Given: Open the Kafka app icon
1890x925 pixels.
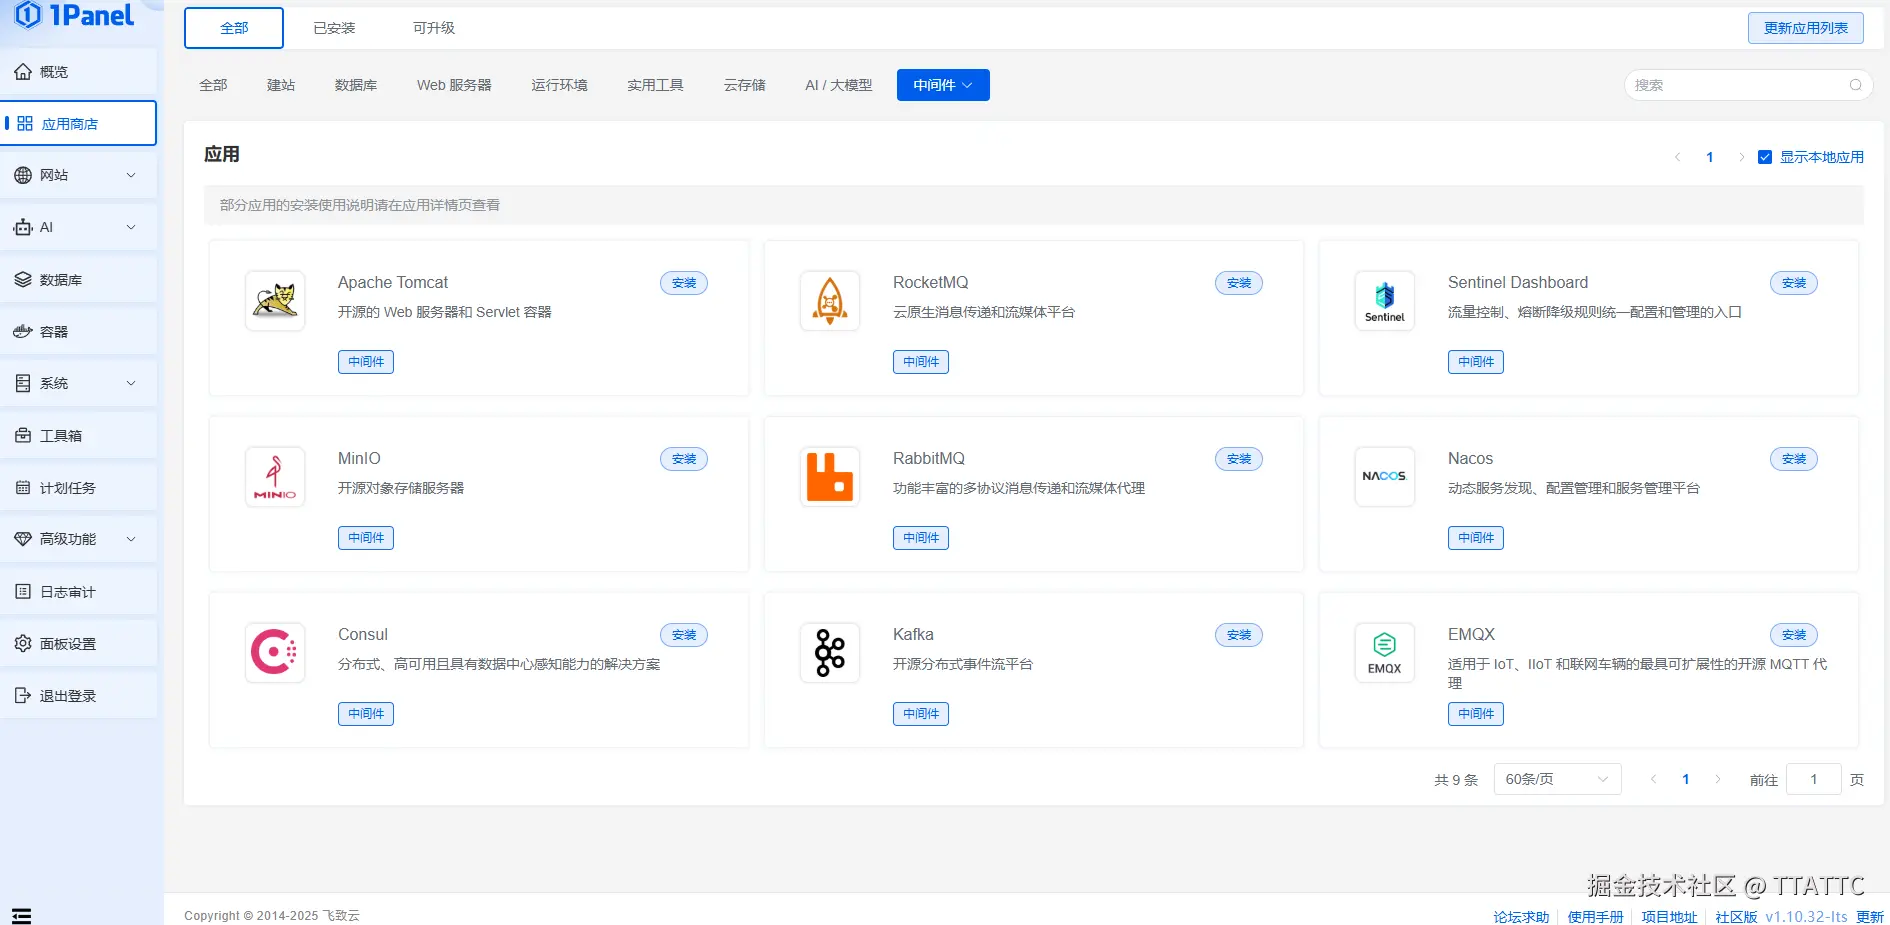Looking at the screenshot, I should coord(830,652).
